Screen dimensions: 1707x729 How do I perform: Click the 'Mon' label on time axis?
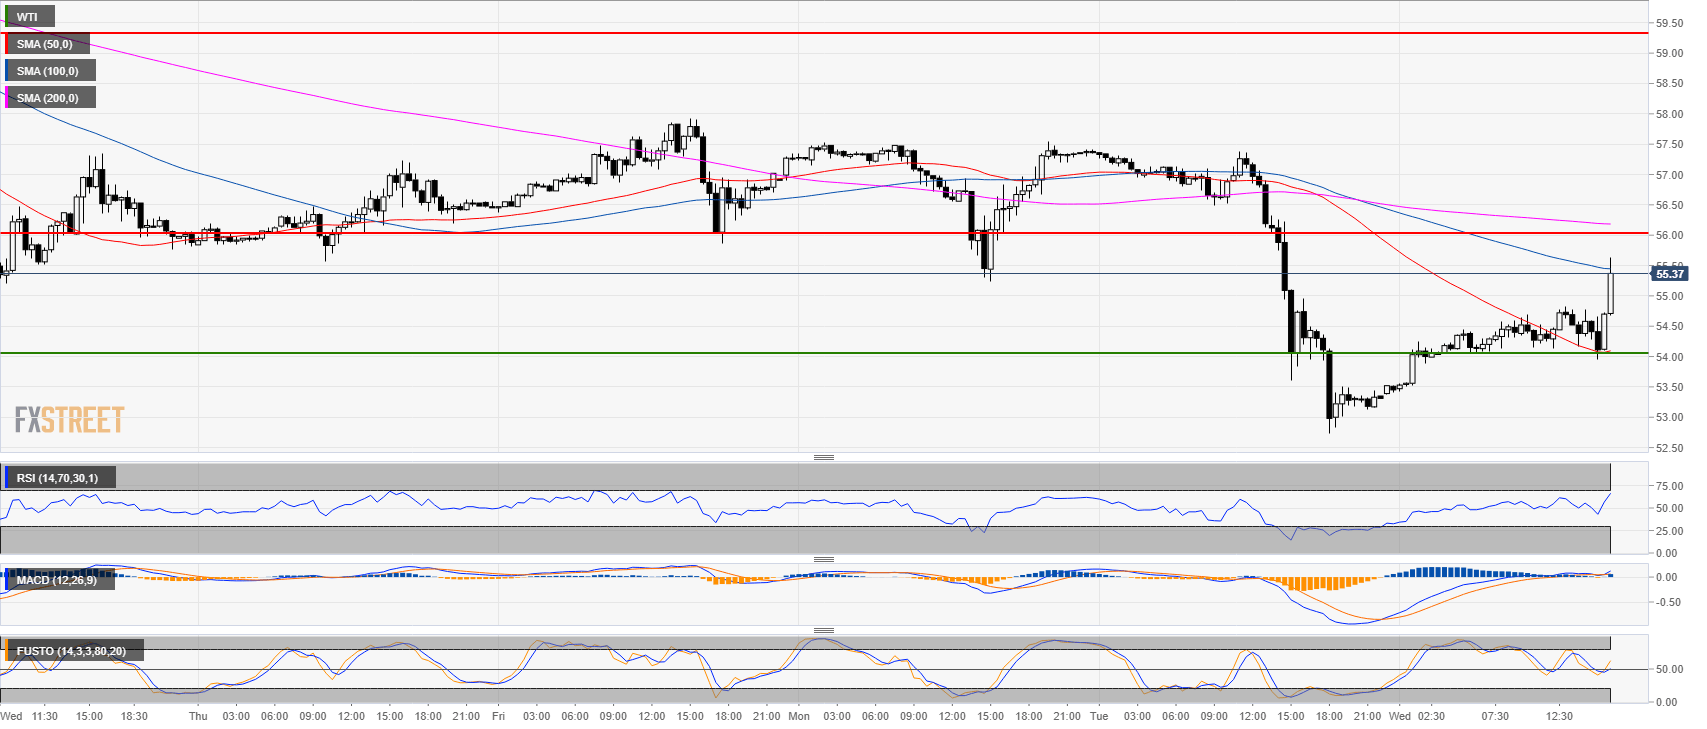pos(798,716)
